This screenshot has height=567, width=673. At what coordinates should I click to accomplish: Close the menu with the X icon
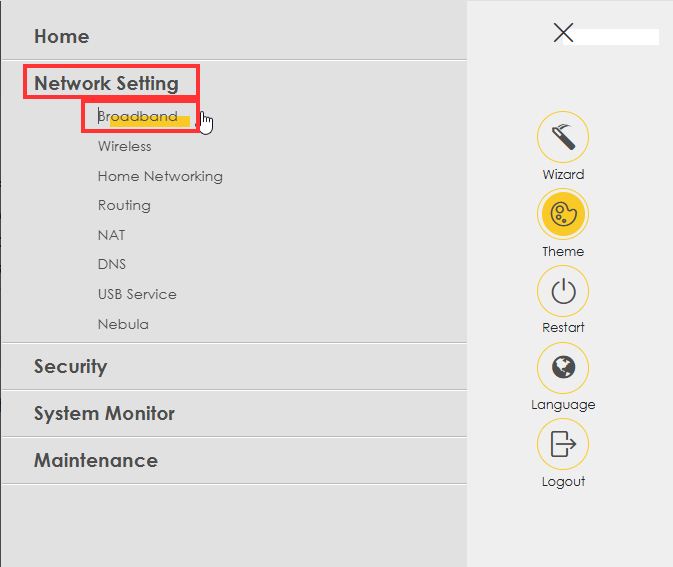[563, 33]
